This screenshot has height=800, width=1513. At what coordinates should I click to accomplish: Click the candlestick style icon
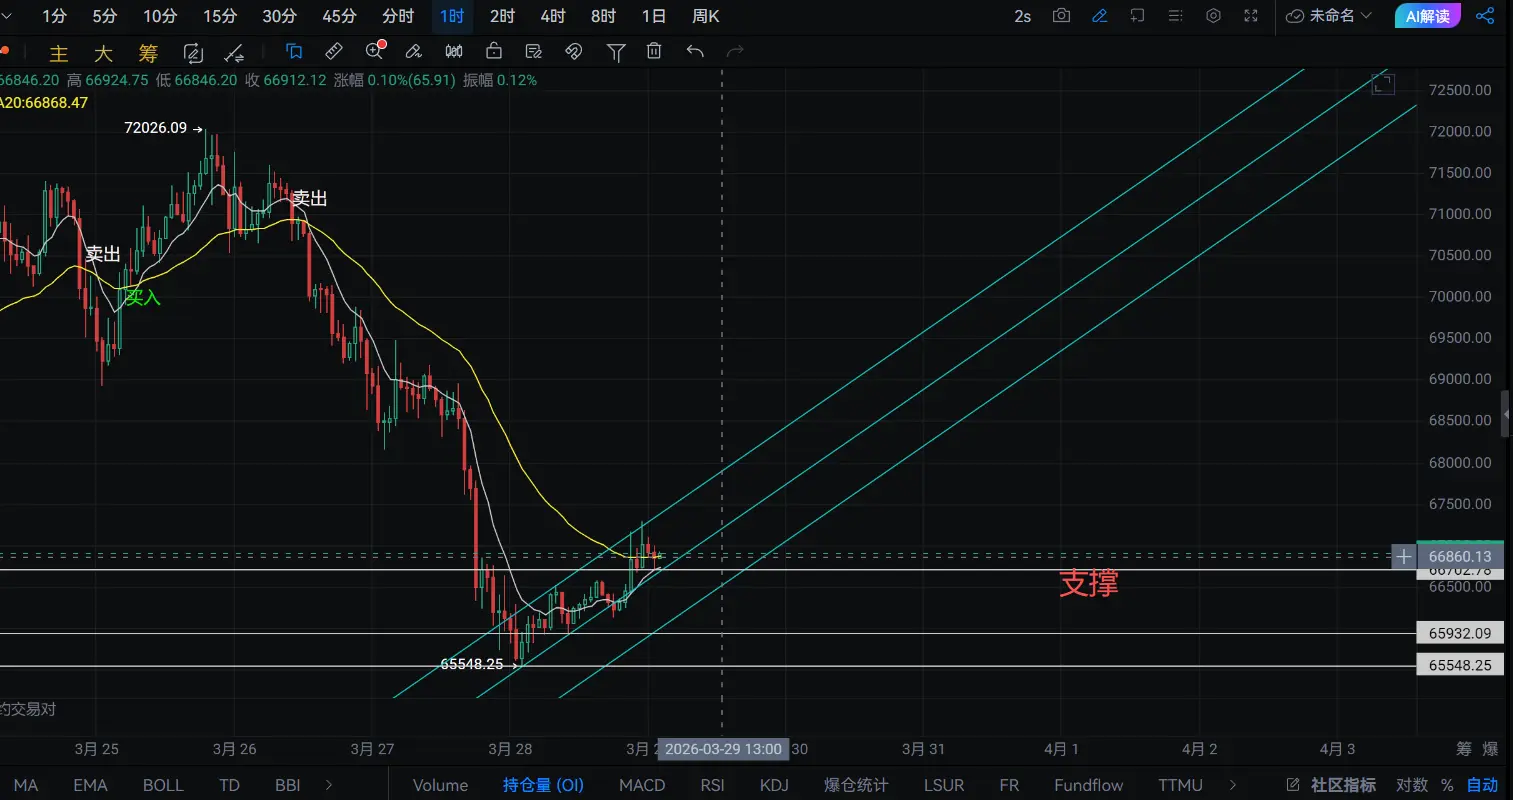(454, 52)
